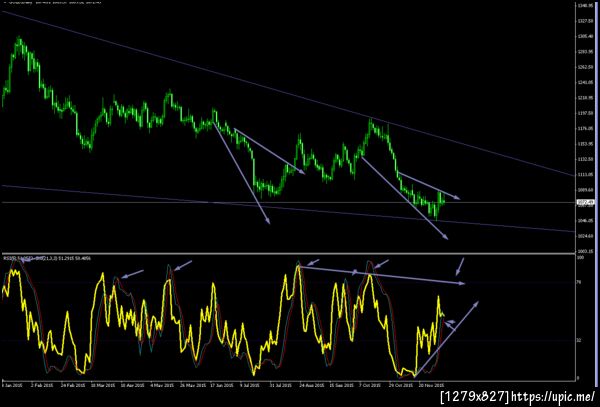Image resolution: width=600 pixels, height=407 pixels.
Task: Click the 15 Sep 2015 date label
Action: [x=341, y=385]
